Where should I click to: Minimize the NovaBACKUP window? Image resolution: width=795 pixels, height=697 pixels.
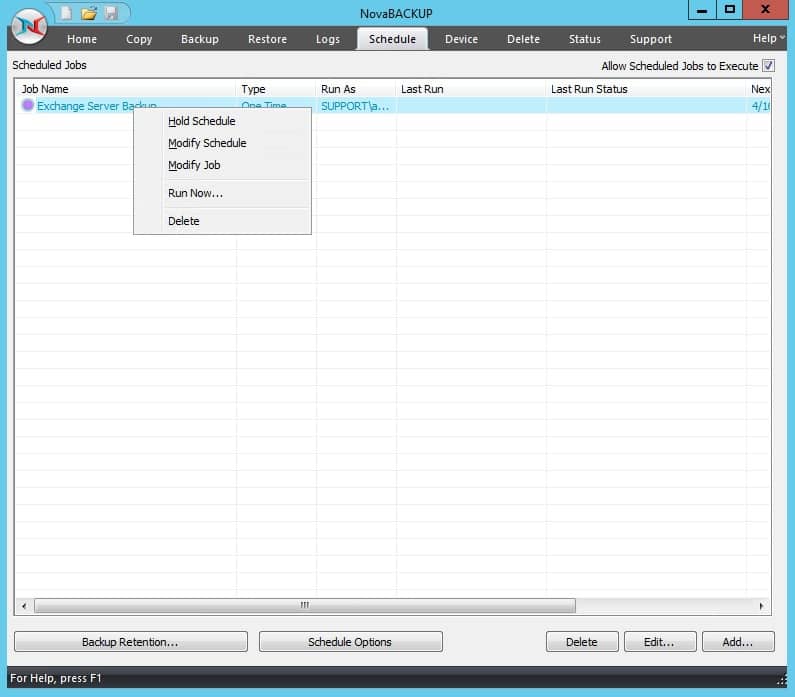pyautogui.click(x=702, y=10)
